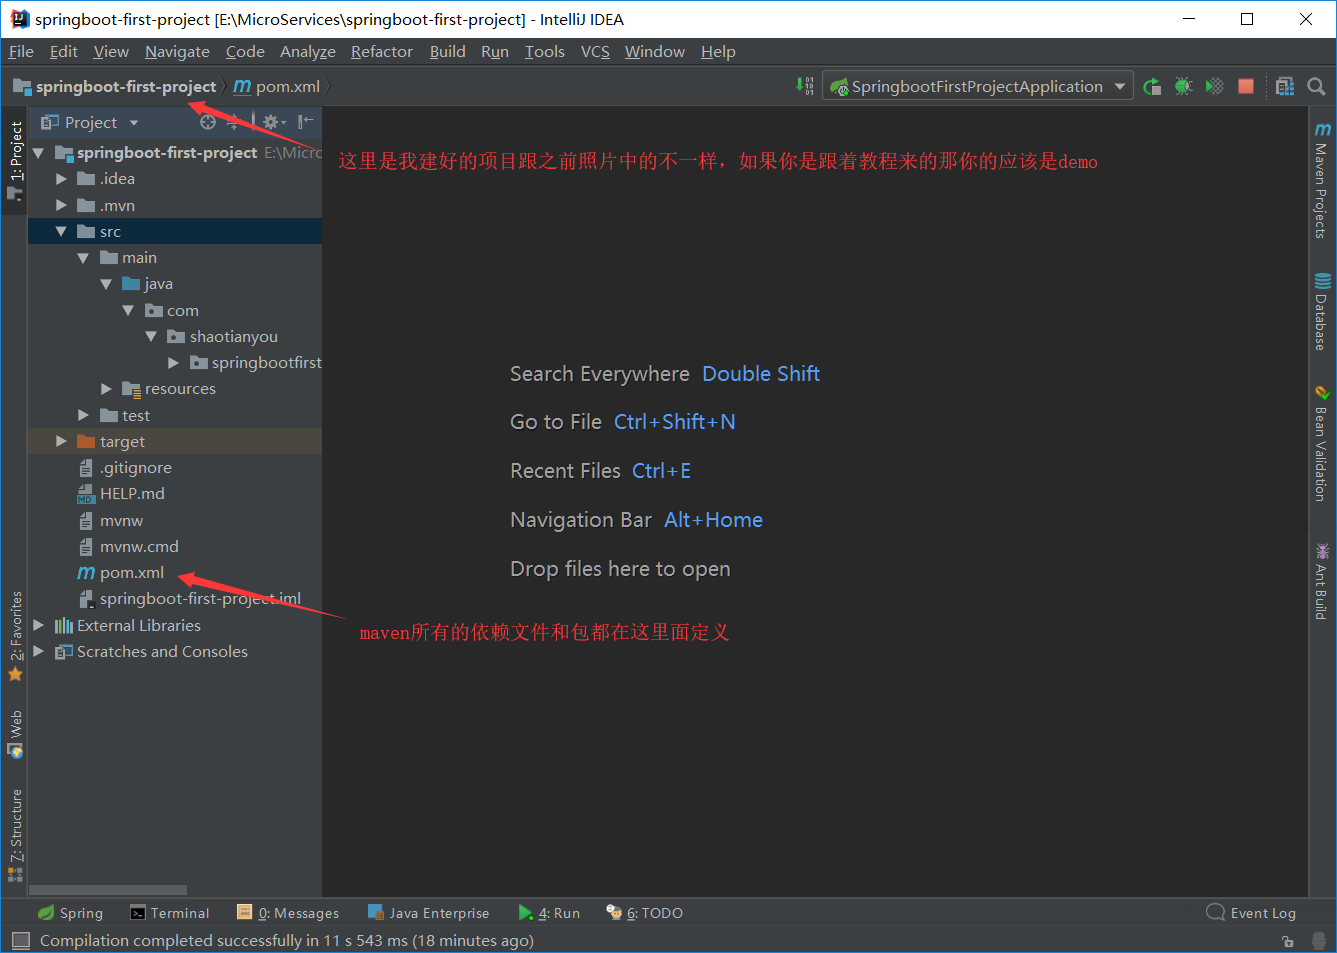Open the Analyze menu

coord(308,52)
